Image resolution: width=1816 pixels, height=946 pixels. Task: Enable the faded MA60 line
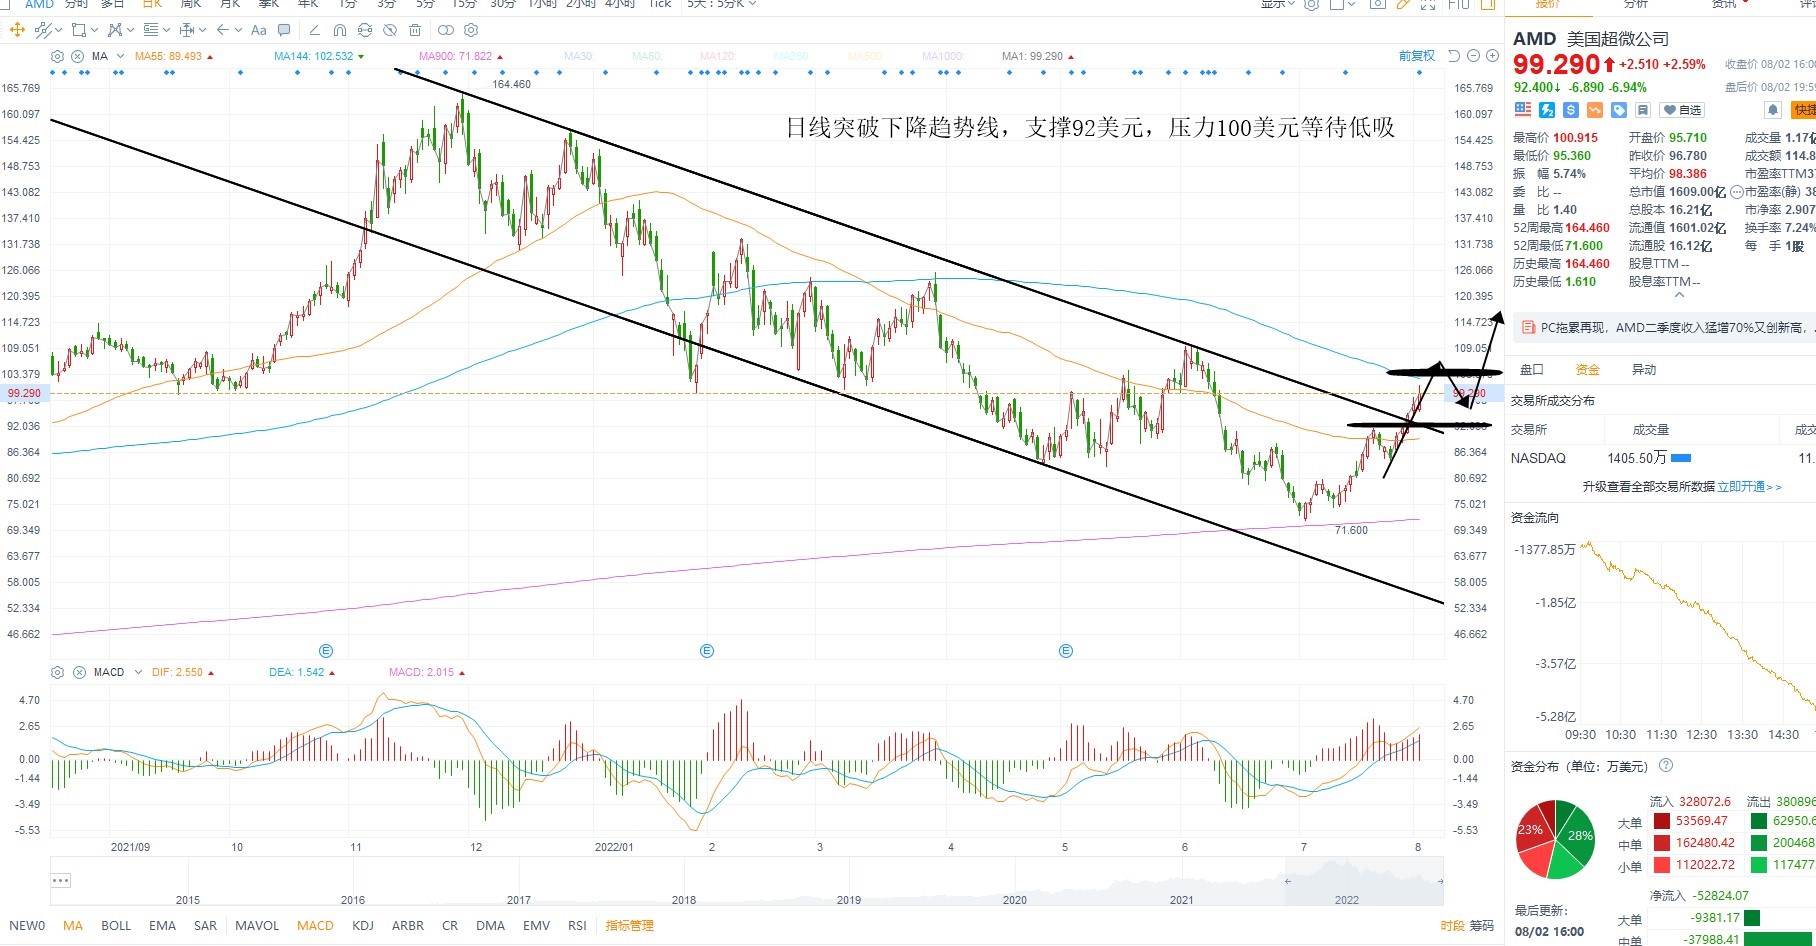[x=647, y=56]
